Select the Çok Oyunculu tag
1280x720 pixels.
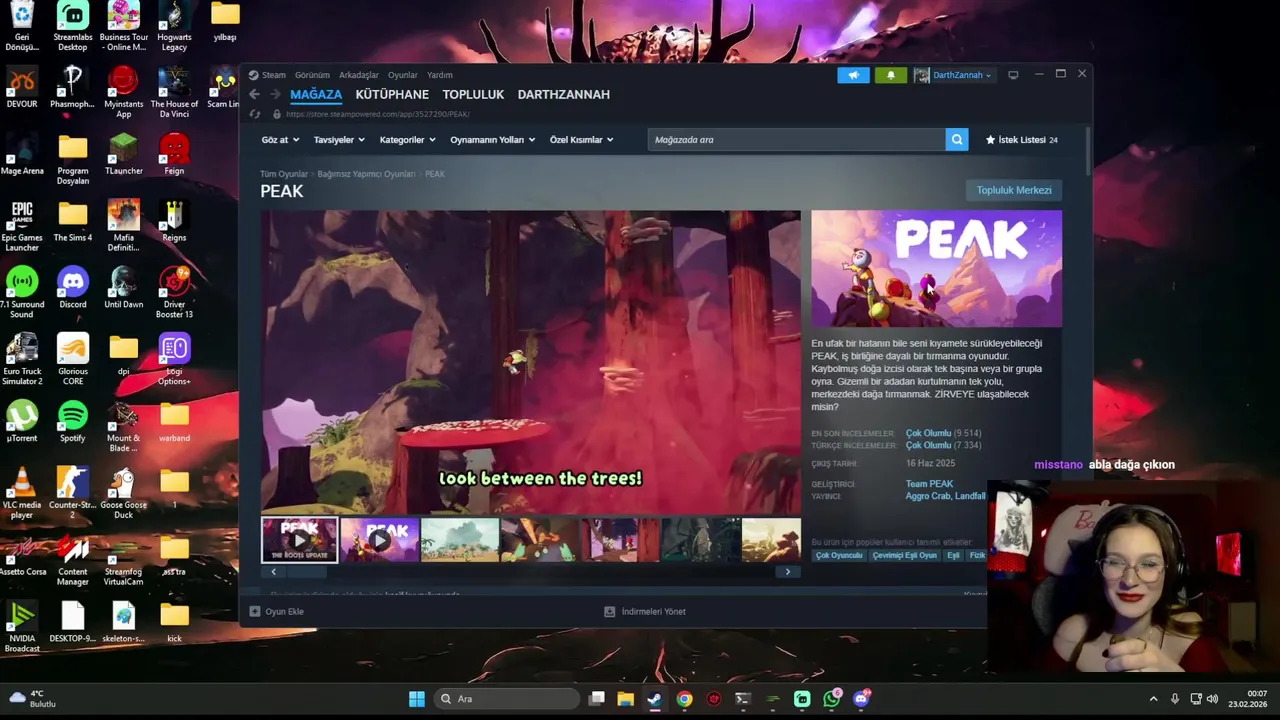coord(839,555)
